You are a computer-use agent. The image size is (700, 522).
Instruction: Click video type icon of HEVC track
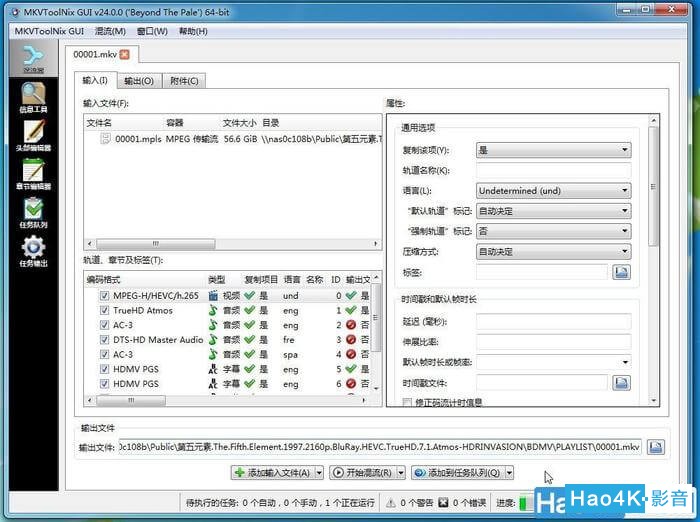point(213,296)
